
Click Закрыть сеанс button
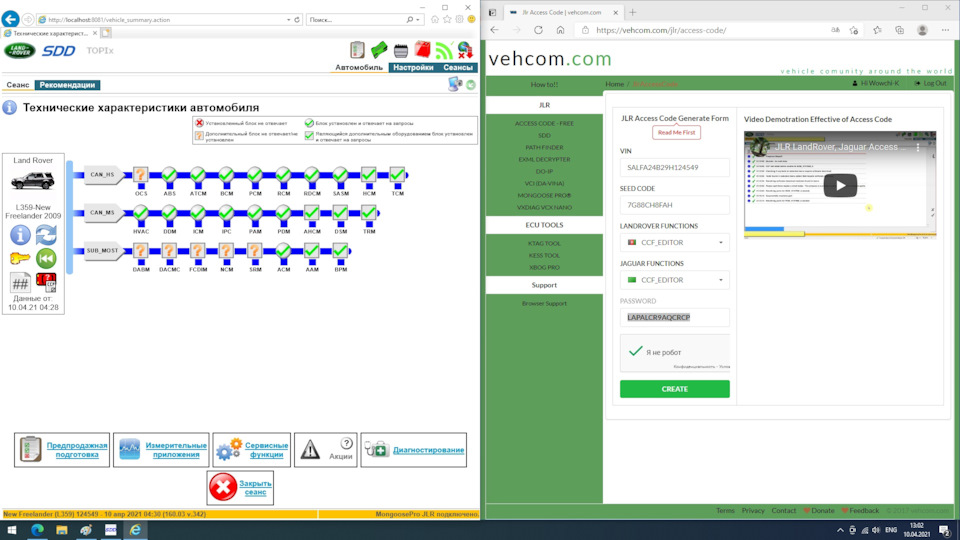(240, 488)
